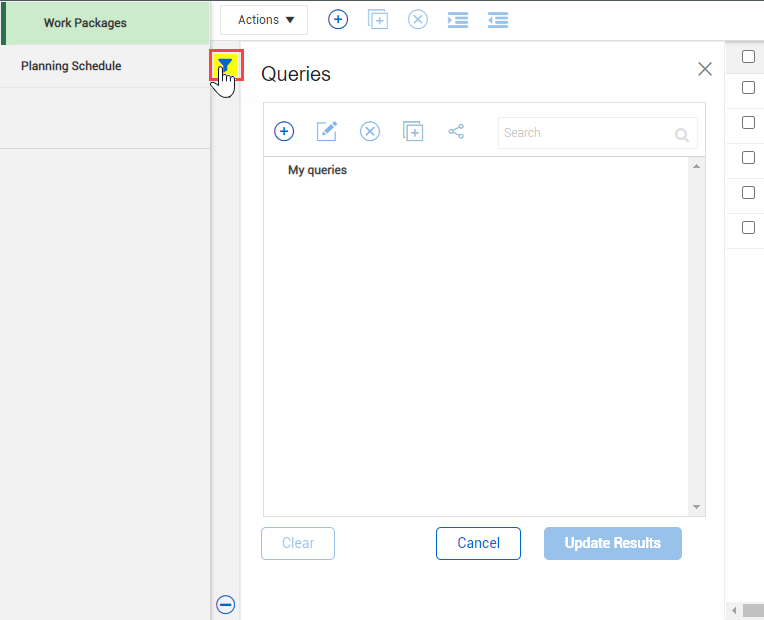Open the Planning Schedule tab

[x=71, y=66]
